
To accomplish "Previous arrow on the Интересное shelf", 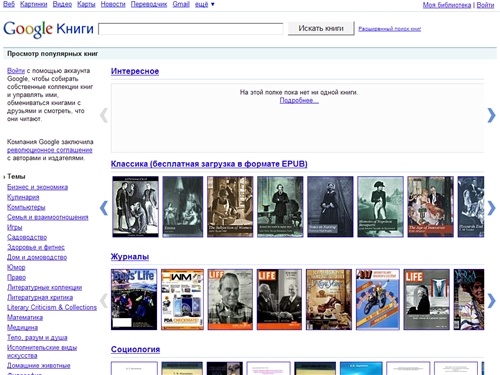I will (x=104, y=115).
